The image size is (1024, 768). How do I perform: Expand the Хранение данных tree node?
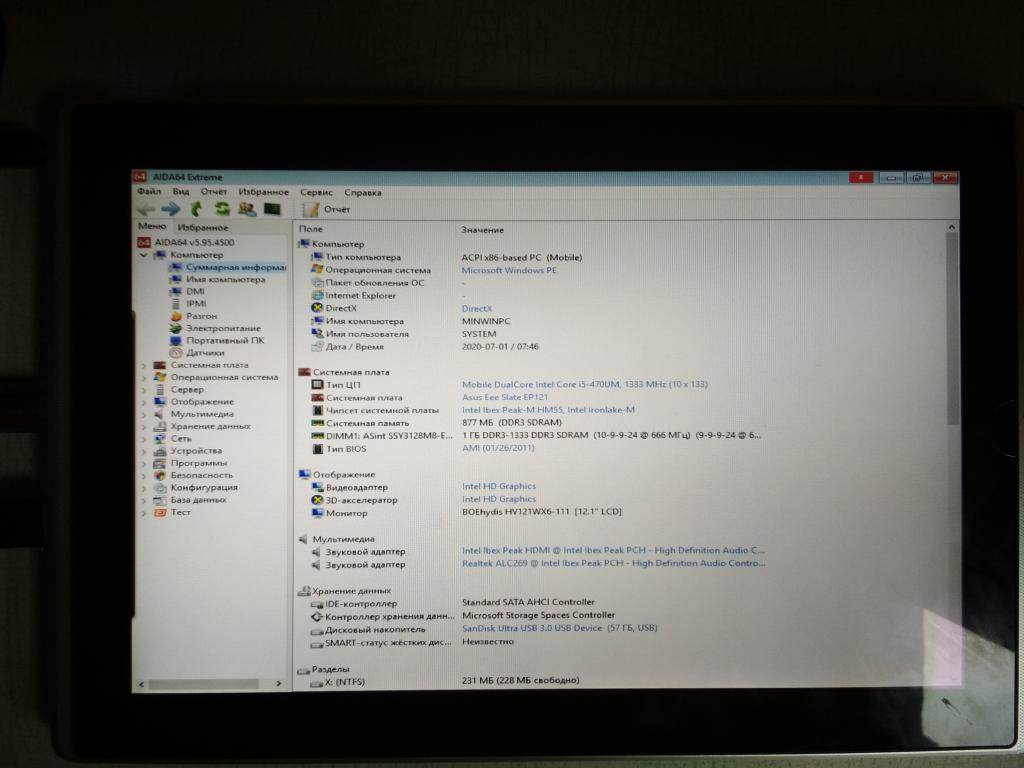(144, 426)
